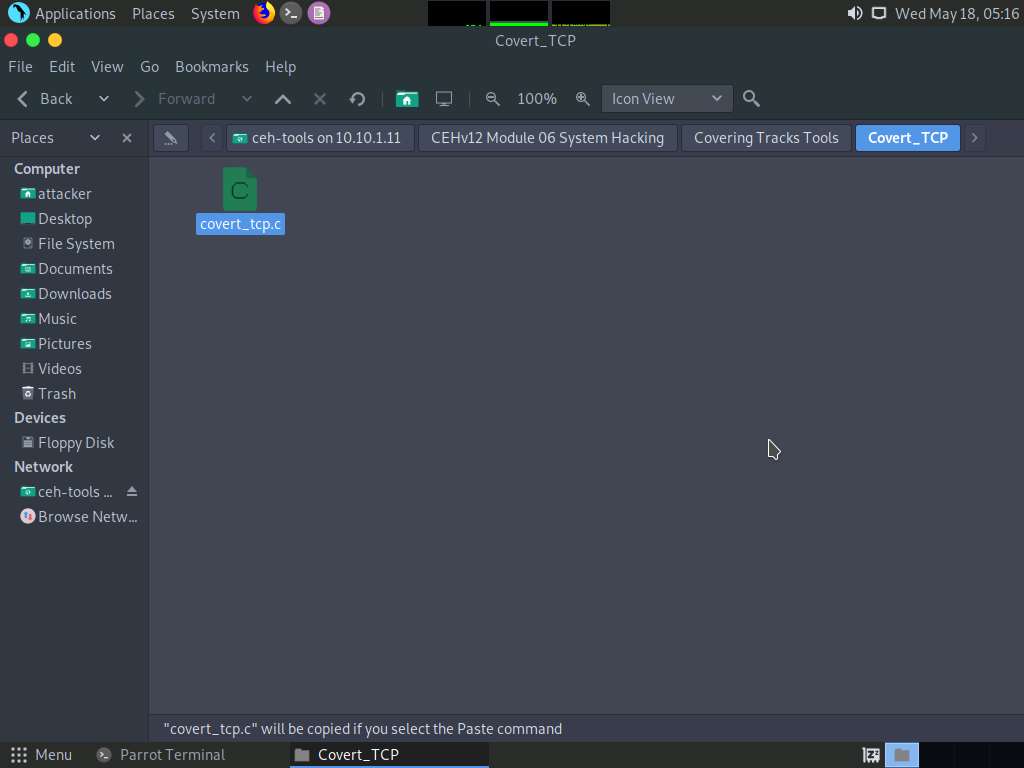Image resolution: width=1024 pixels, height=768 pixels.
Task: Open the Edit menu
Action: pos(62,67)
